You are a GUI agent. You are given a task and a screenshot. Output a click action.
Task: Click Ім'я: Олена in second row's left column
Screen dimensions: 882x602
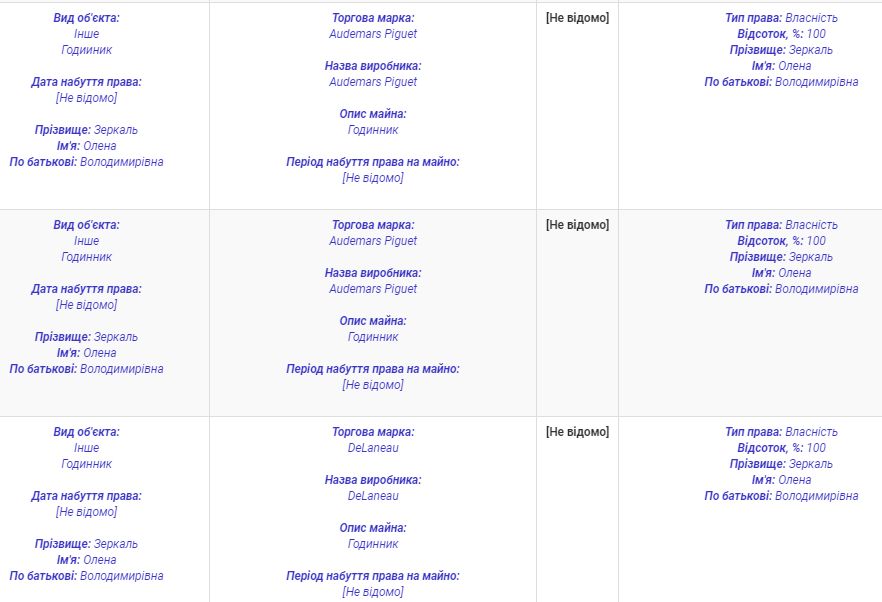click(86, 353)
